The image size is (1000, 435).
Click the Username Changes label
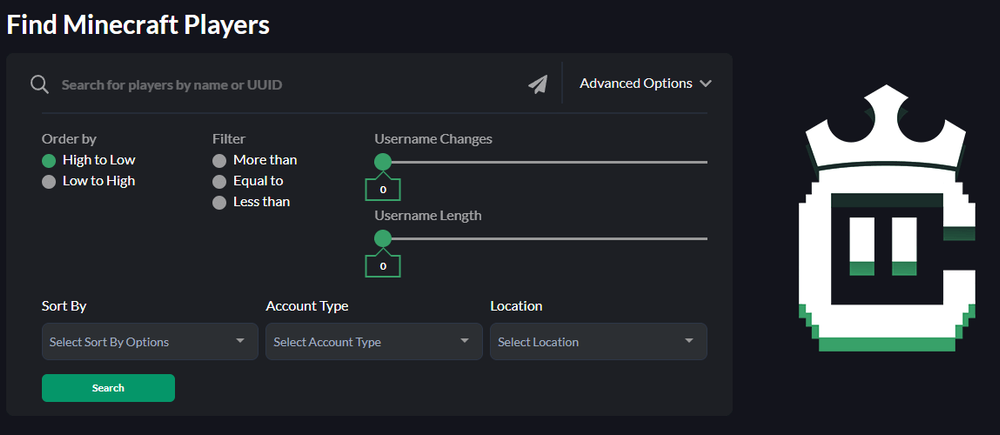[x=434, y=139]
